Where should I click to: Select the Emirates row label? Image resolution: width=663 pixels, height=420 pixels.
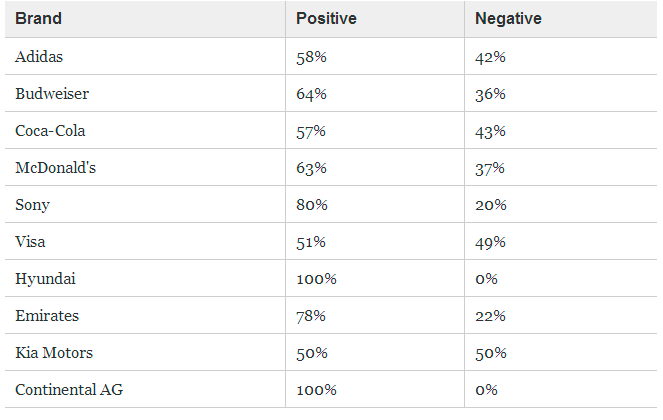click(46, 315)
